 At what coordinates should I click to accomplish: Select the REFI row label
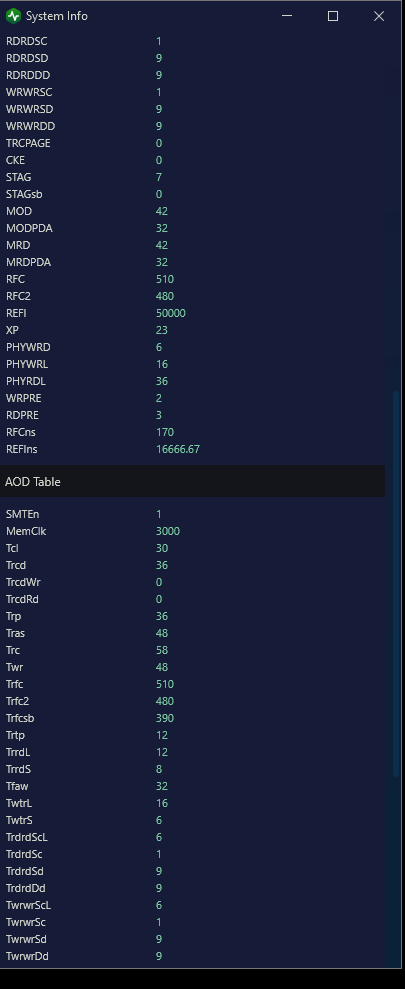tap(16, 313)
